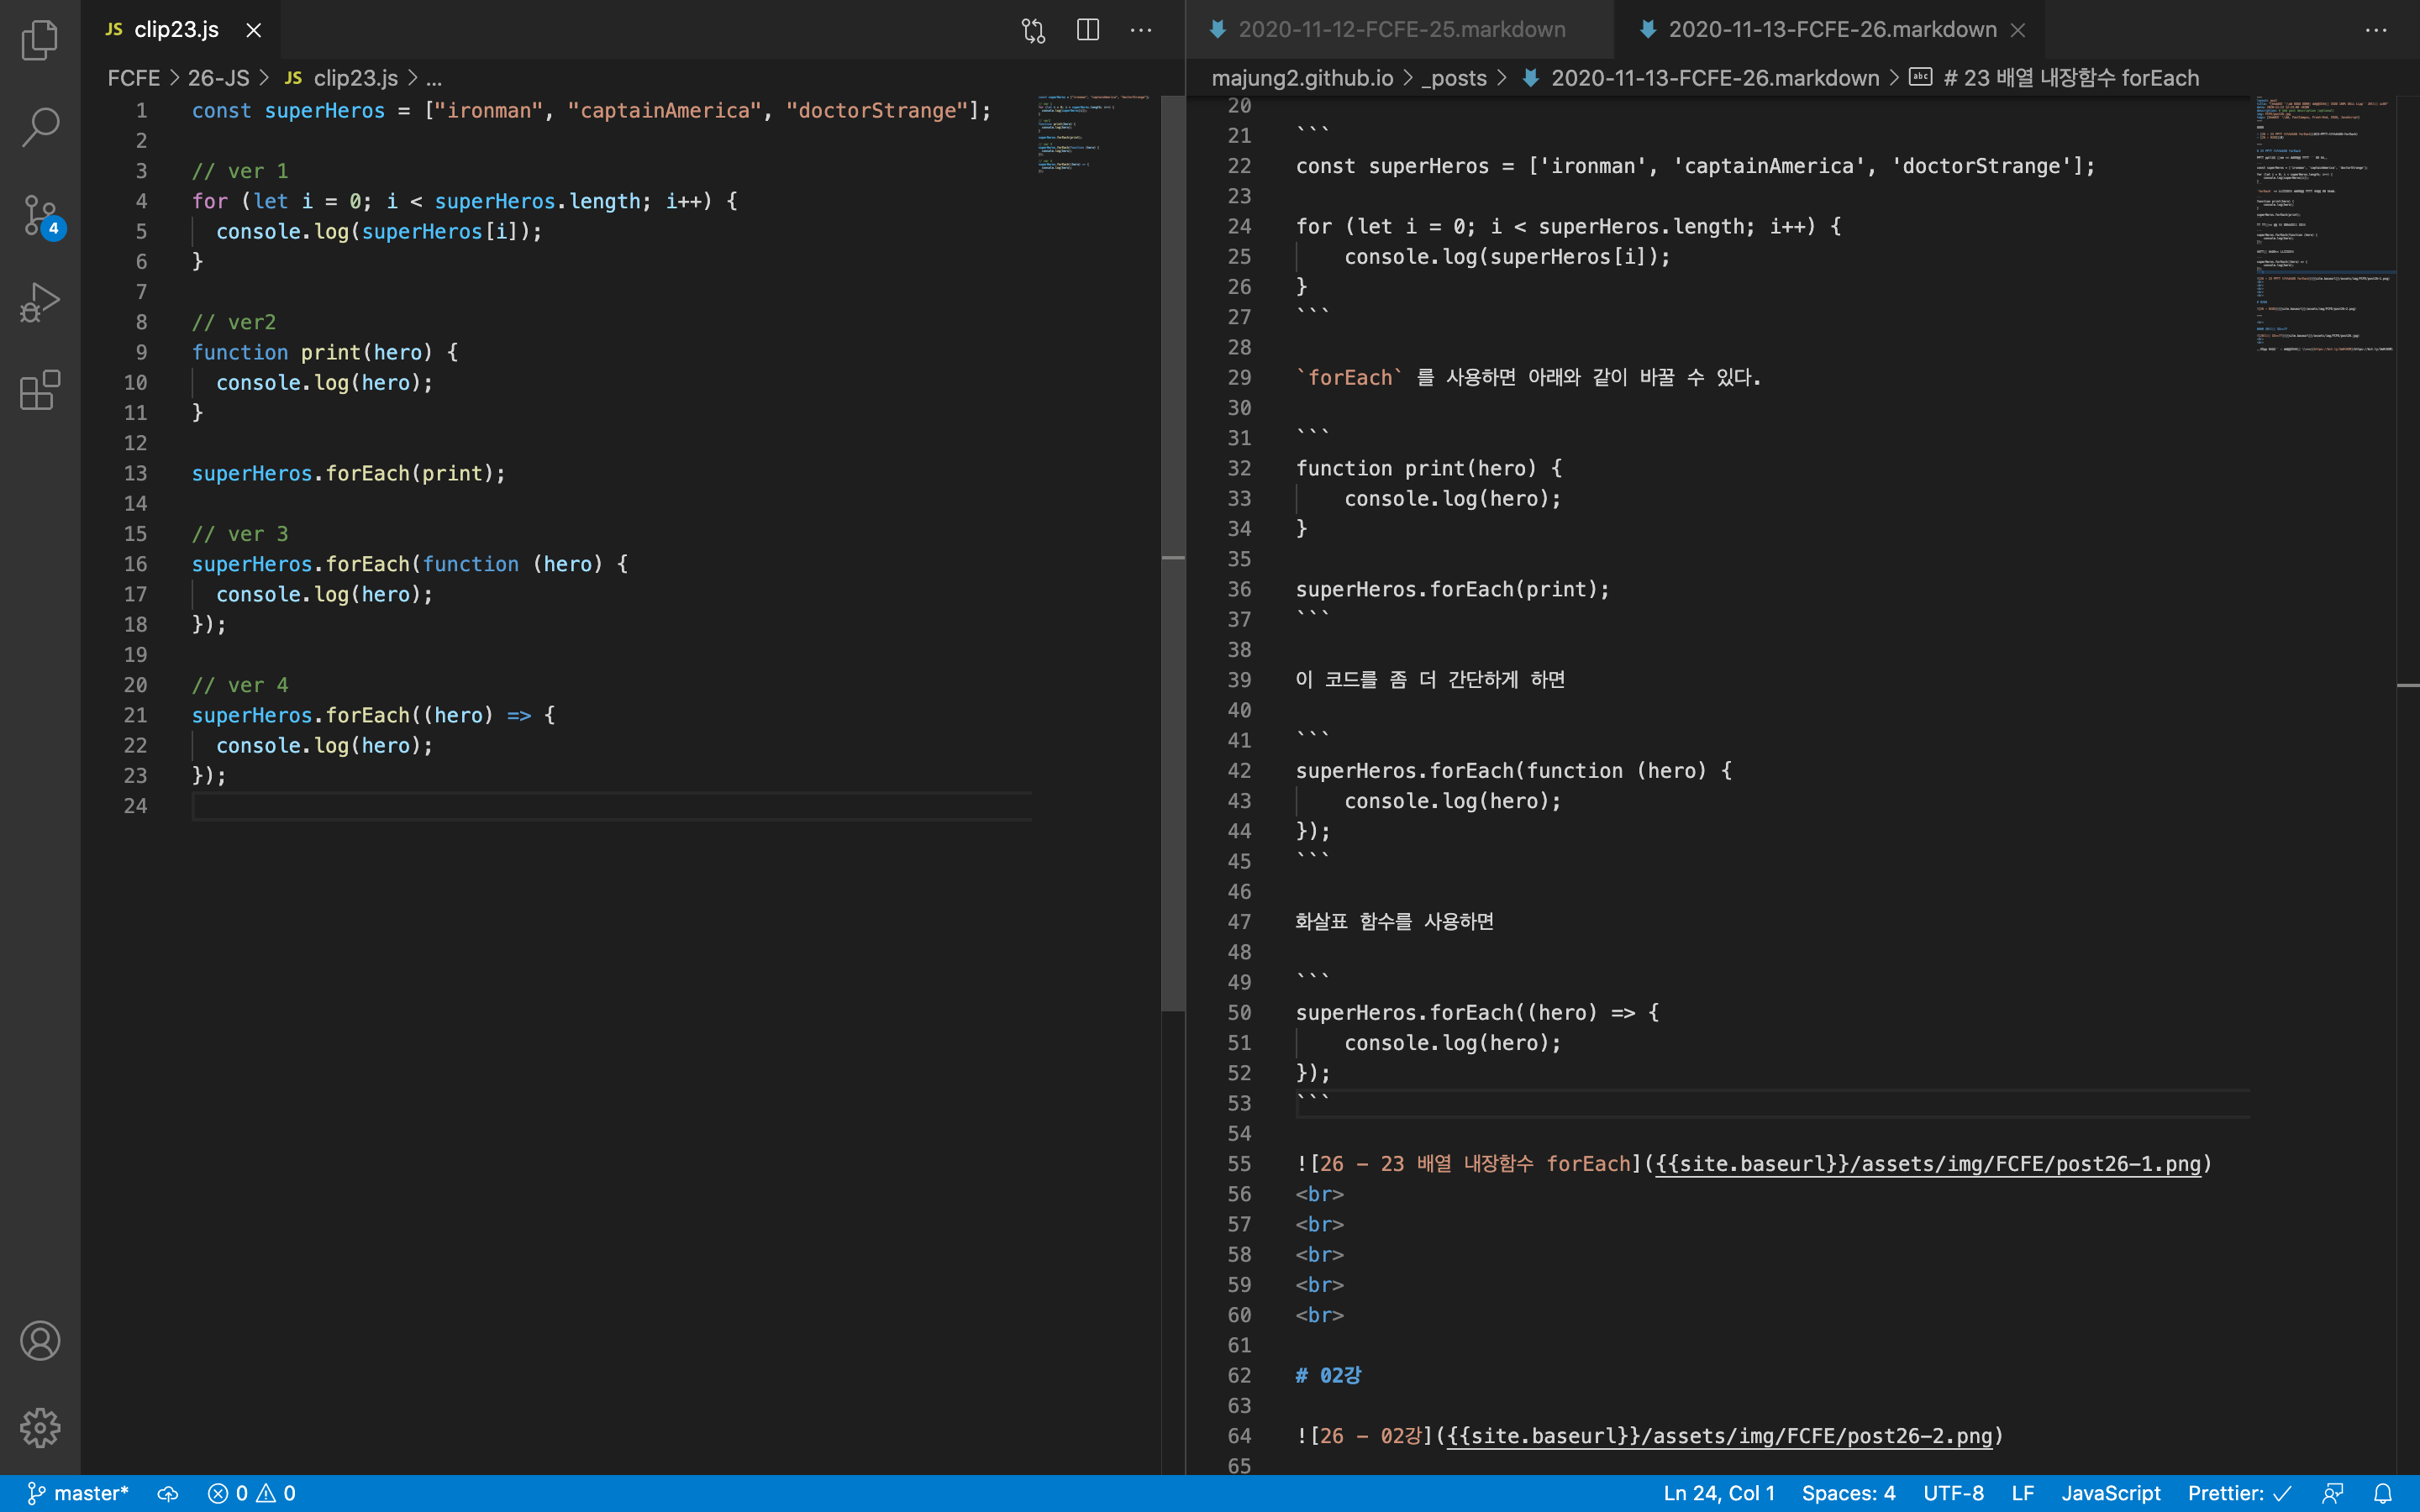Image resolution: width=2420 pixels, height=1512 pixels.
Task: Open the post26-2.png image link
Action: (1719, 1436)
